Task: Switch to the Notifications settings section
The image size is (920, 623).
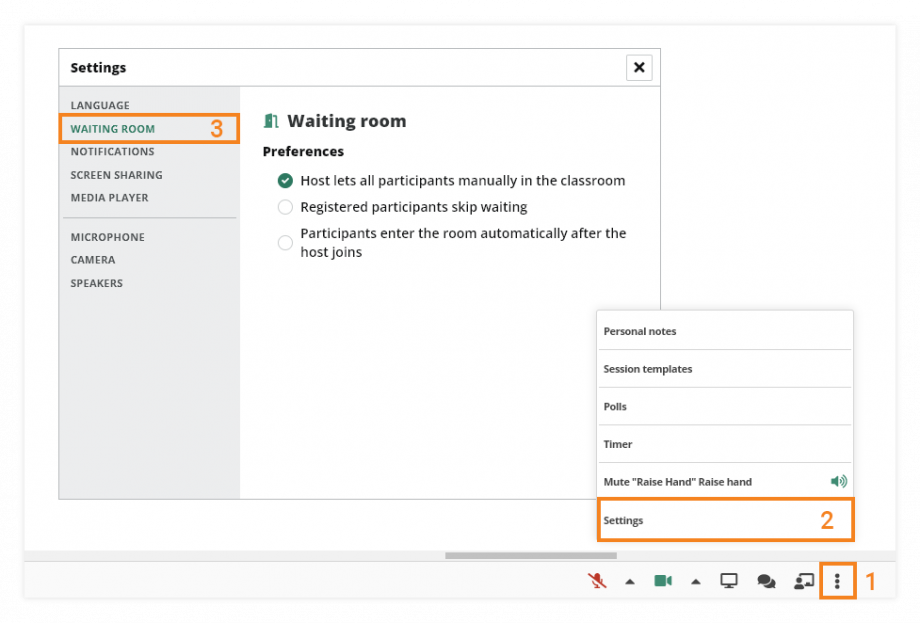Action: 111,151
